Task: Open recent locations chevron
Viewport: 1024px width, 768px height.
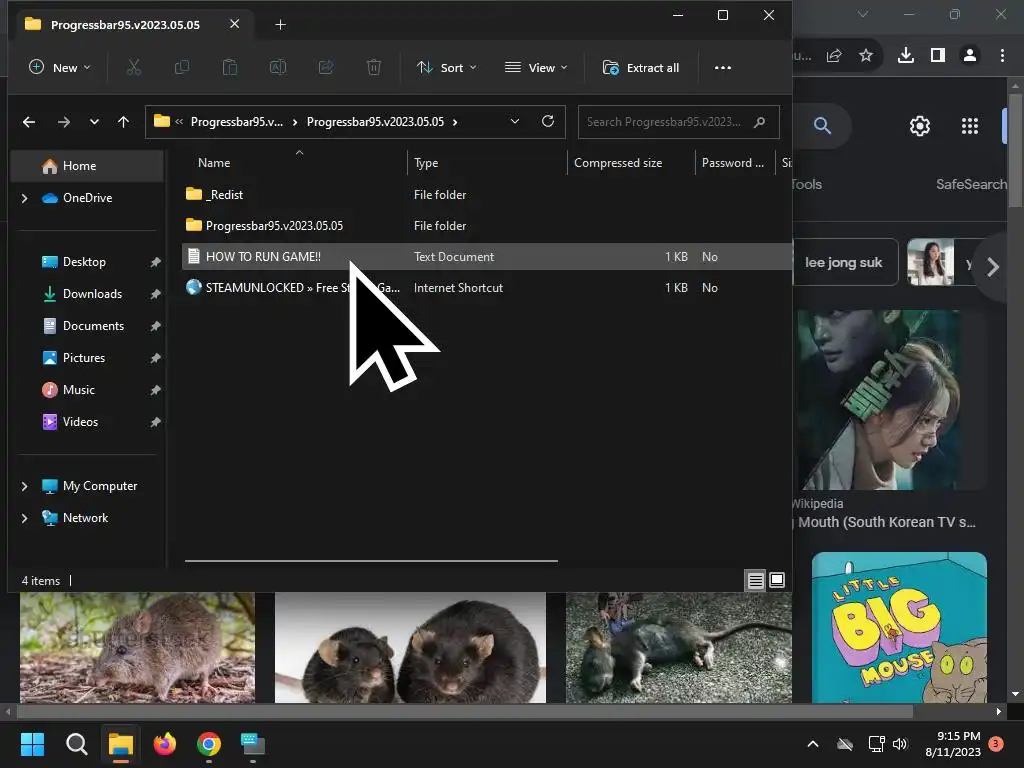Action: (x=94, y=122)
